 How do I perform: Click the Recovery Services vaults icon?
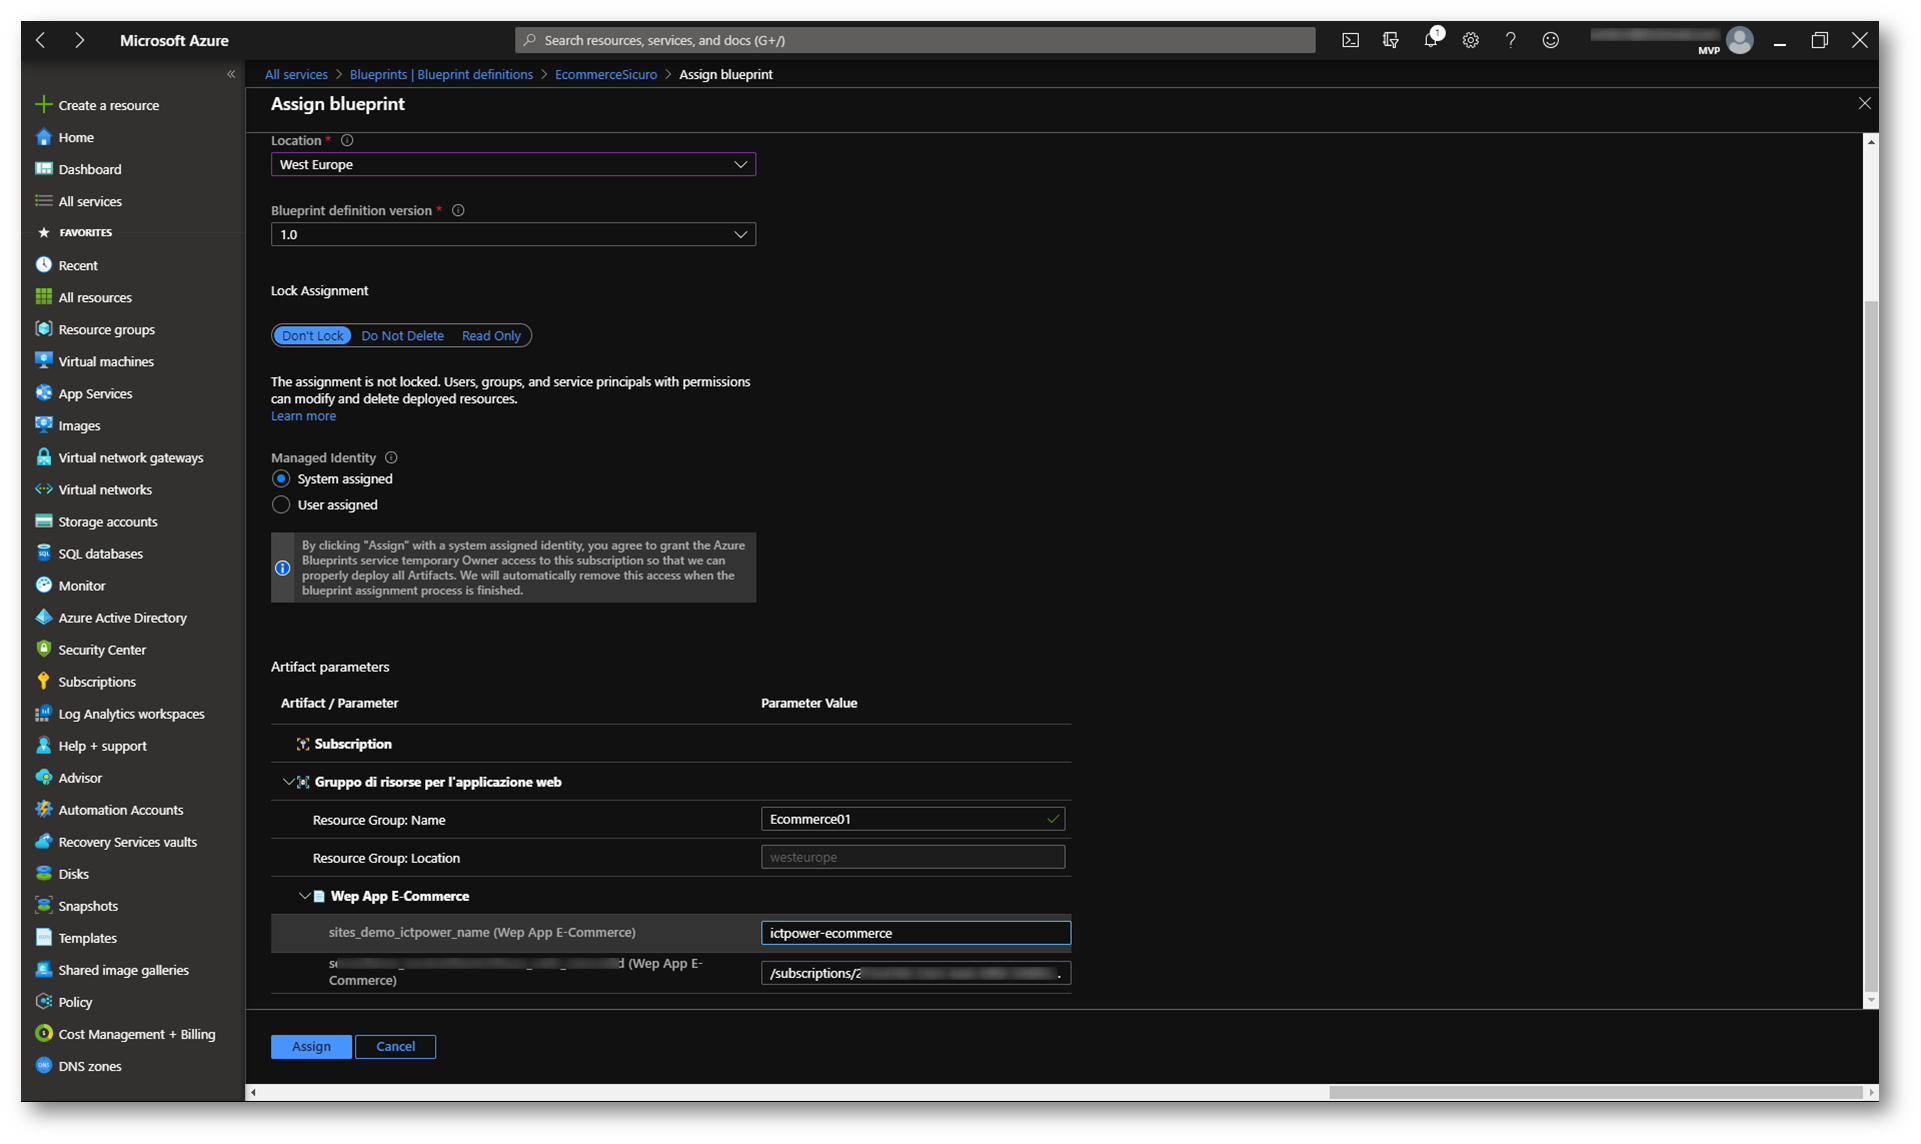coord(43,841)
